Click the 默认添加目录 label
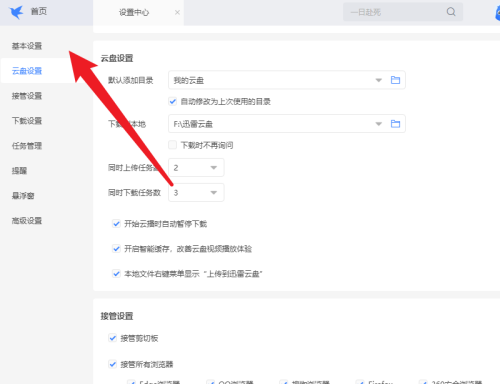This screenshot has width=500, height=384. pyautogui.click(x=131, y=80)
